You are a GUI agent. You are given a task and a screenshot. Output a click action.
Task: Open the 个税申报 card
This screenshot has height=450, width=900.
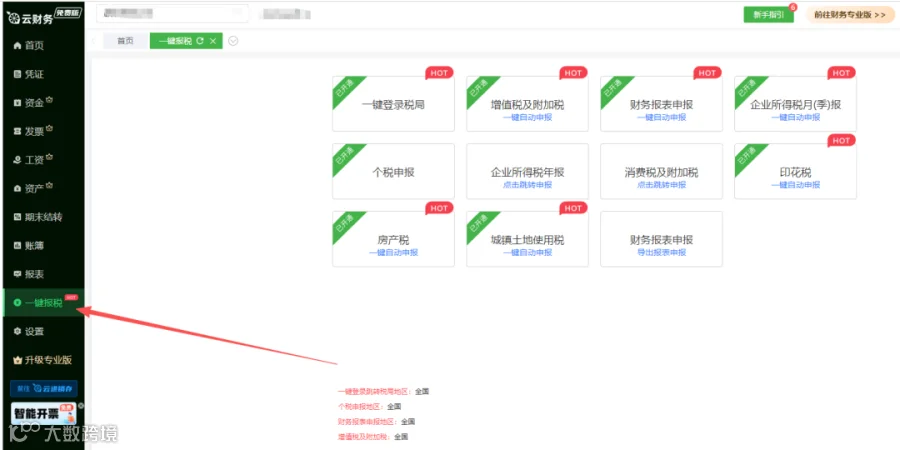click(393, 171)
